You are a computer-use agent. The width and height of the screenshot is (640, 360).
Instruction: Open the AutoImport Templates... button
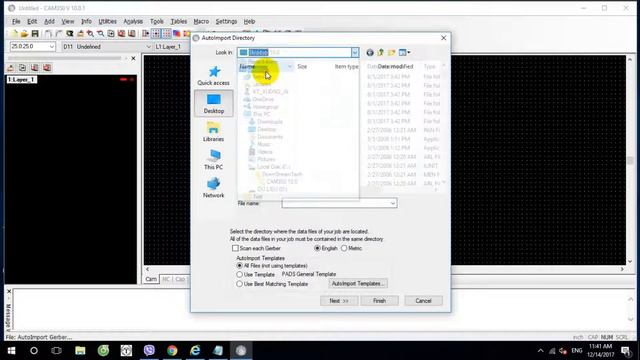click(x=358, y=283)
